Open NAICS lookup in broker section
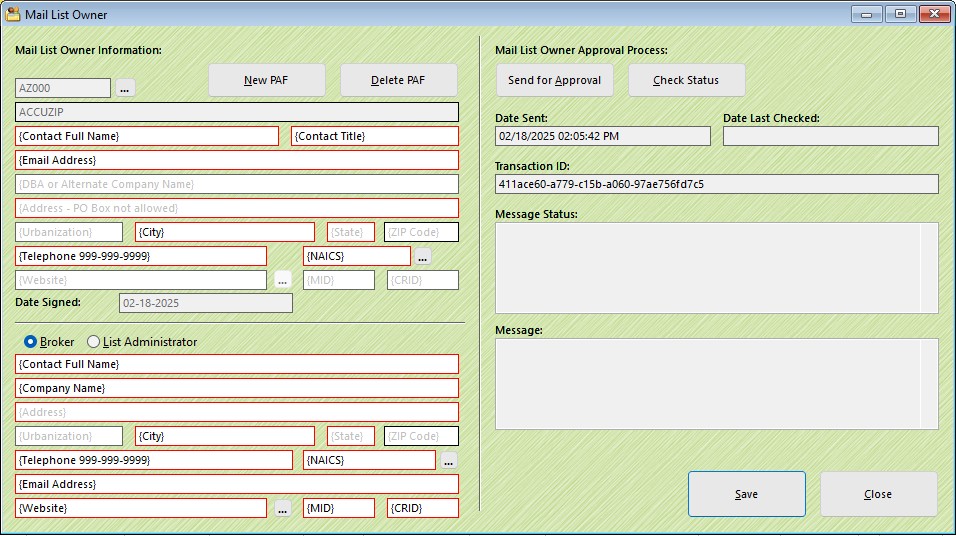This screenshot has height=536, width=956. 449,460
